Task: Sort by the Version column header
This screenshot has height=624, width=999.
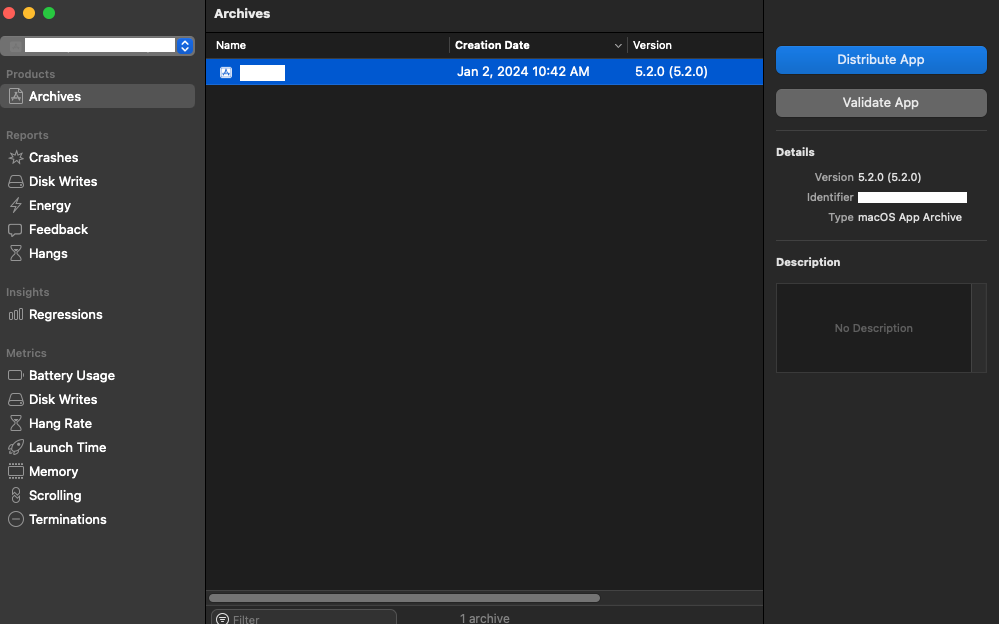Action: click(695, 45)
